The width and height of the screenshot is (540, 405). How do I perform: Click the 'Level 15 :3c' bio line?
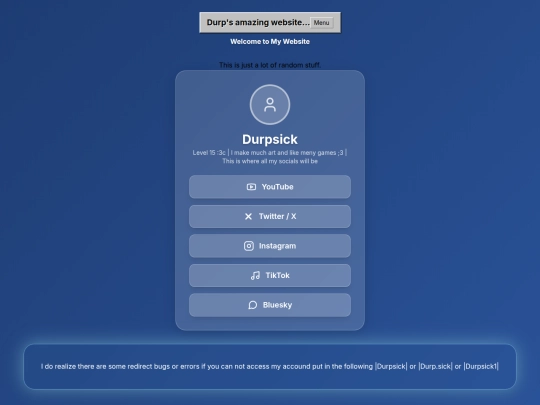click(270, 153)
